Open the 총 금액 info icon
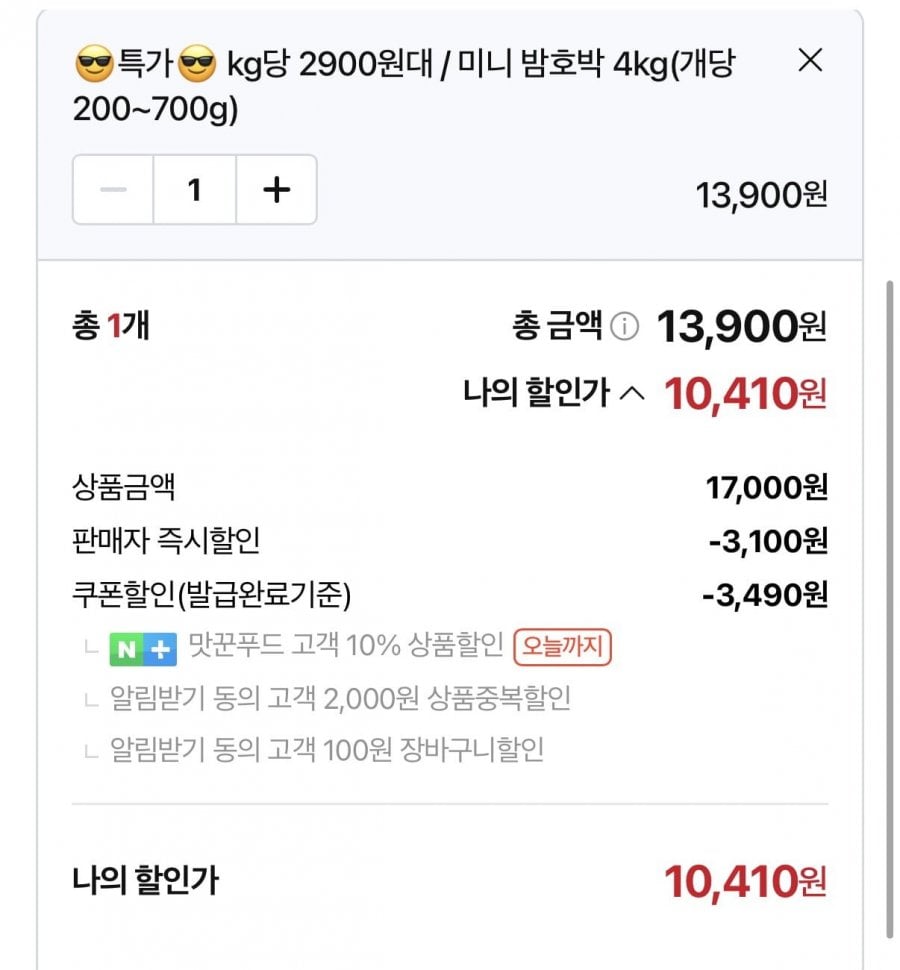900x970 pixels. [624, 326]
